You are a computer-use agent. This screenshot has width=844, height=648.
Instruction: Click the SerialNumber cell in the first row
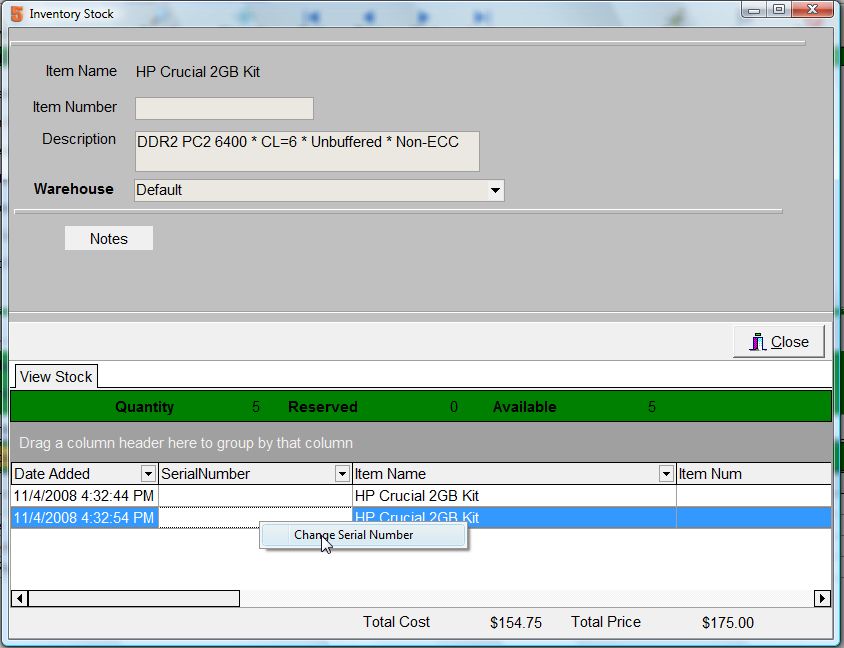pyautogui.click(x=255, y=496)
